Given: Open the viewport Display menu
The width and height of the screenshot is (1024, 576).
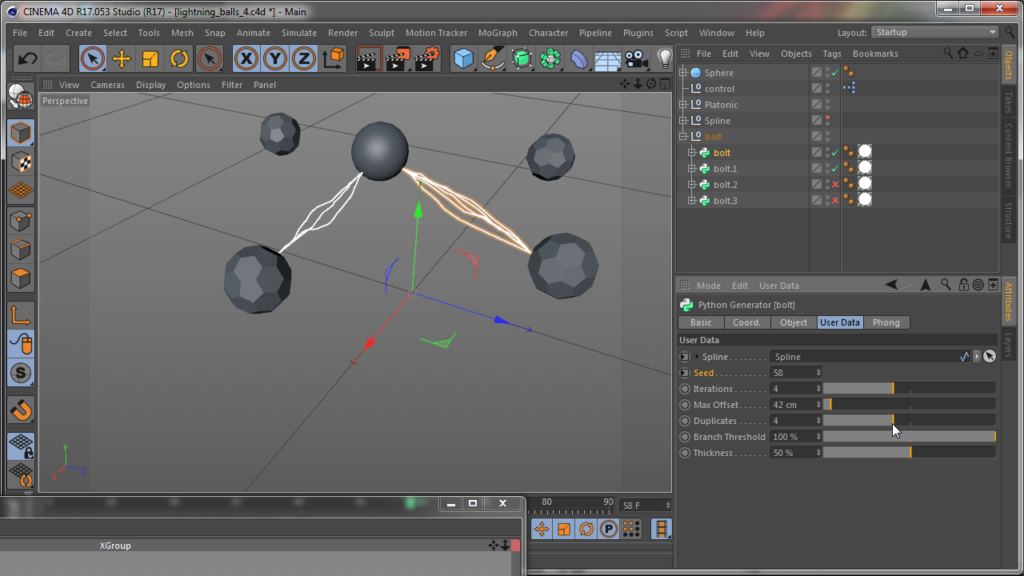Looking at the screenshot, I should (151, 85).
